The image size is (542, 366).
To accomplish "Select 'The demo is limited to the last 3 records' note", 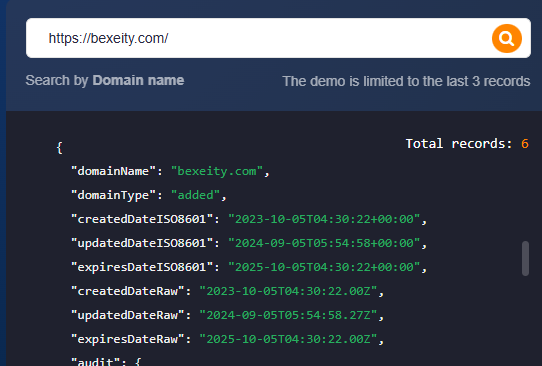I will pyautogui.click(x=406, y=82).
